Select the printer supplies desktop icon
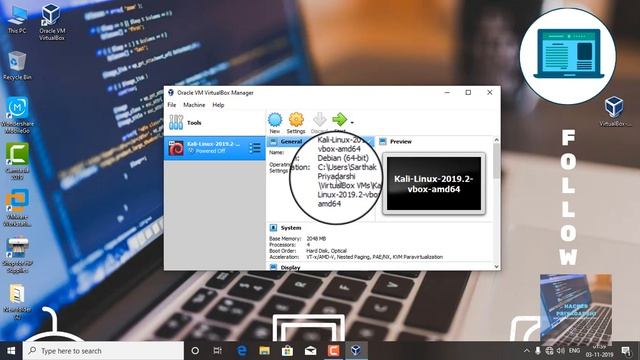 point(17,255)
